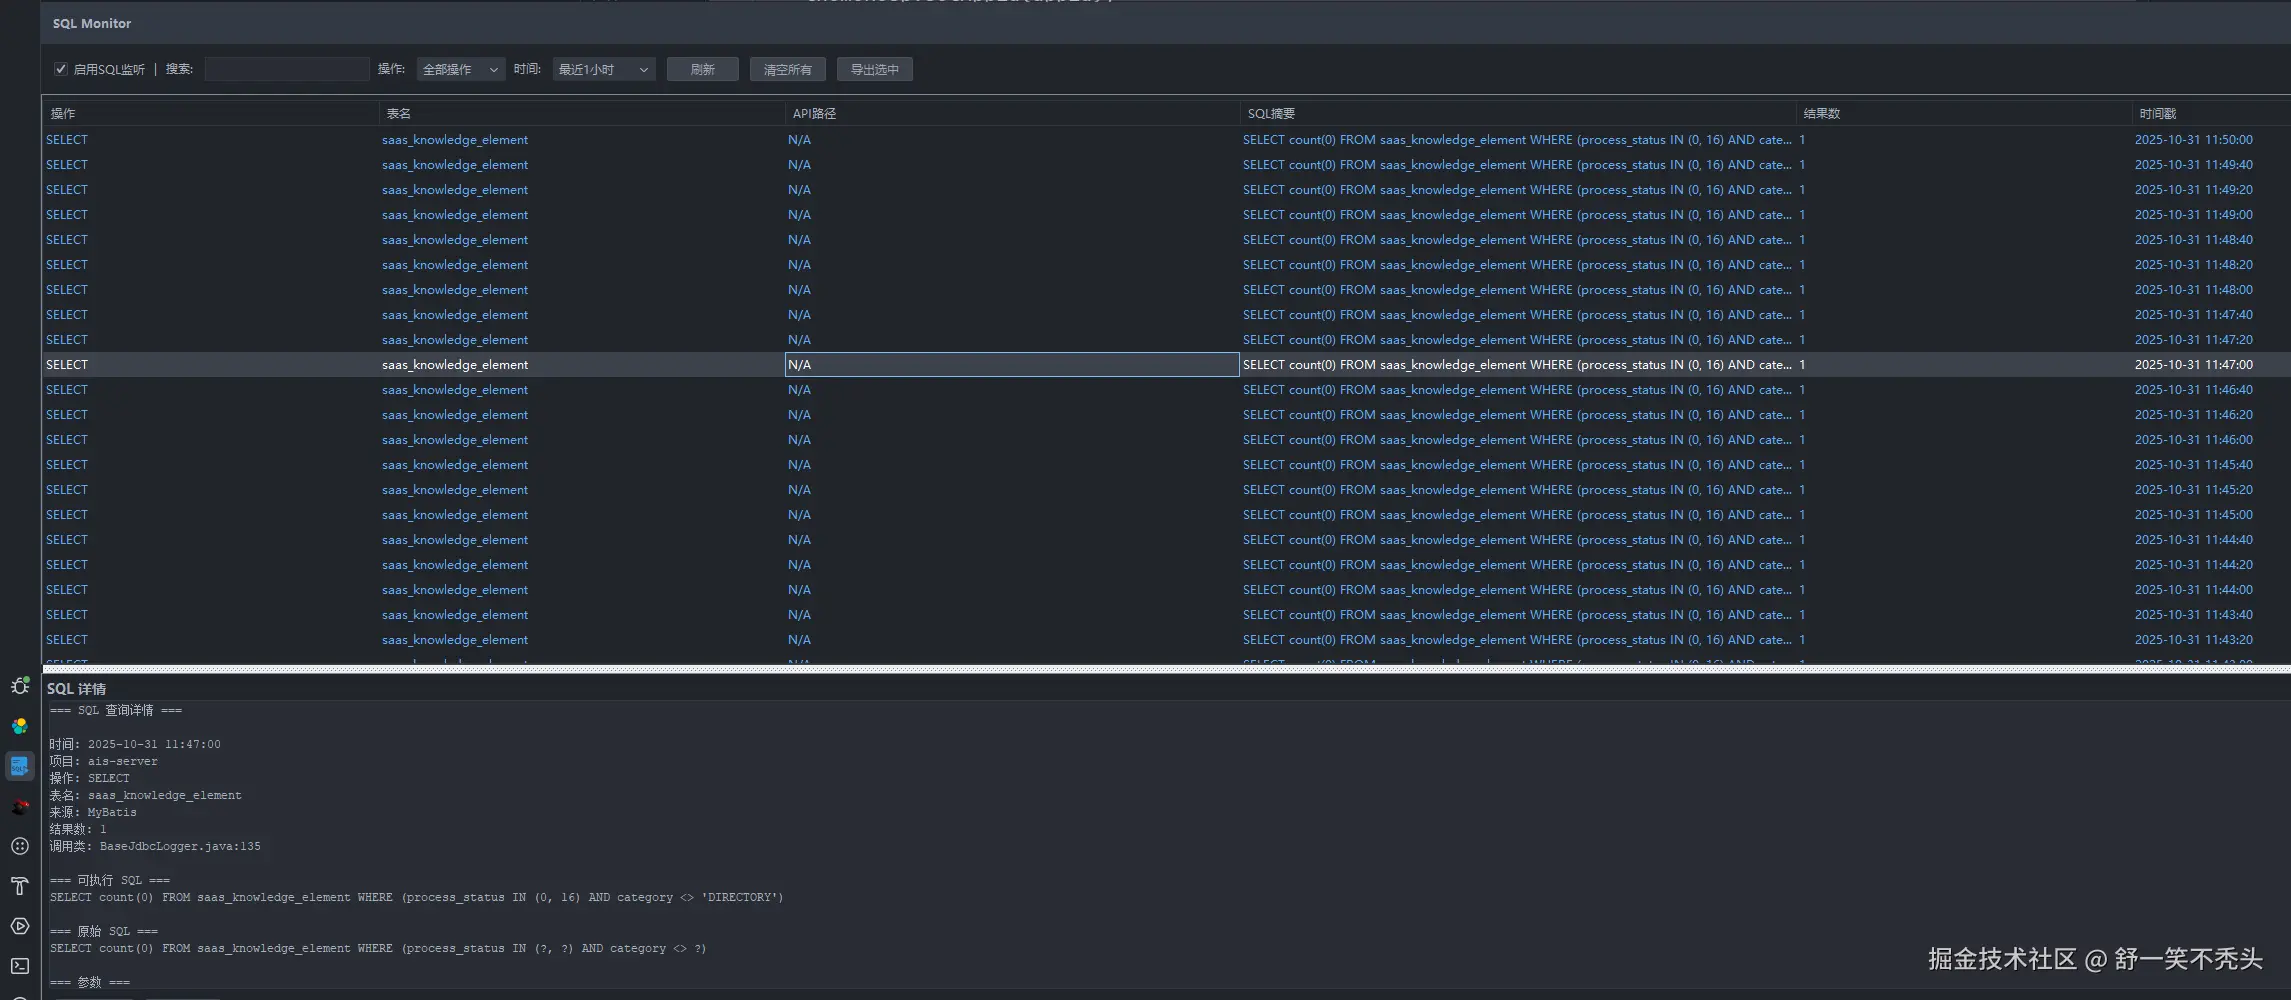Select the row timestamped 2025-10-31 11:45:40
Screen dimensions: 2291x1000
click(x=1166, y=465)
